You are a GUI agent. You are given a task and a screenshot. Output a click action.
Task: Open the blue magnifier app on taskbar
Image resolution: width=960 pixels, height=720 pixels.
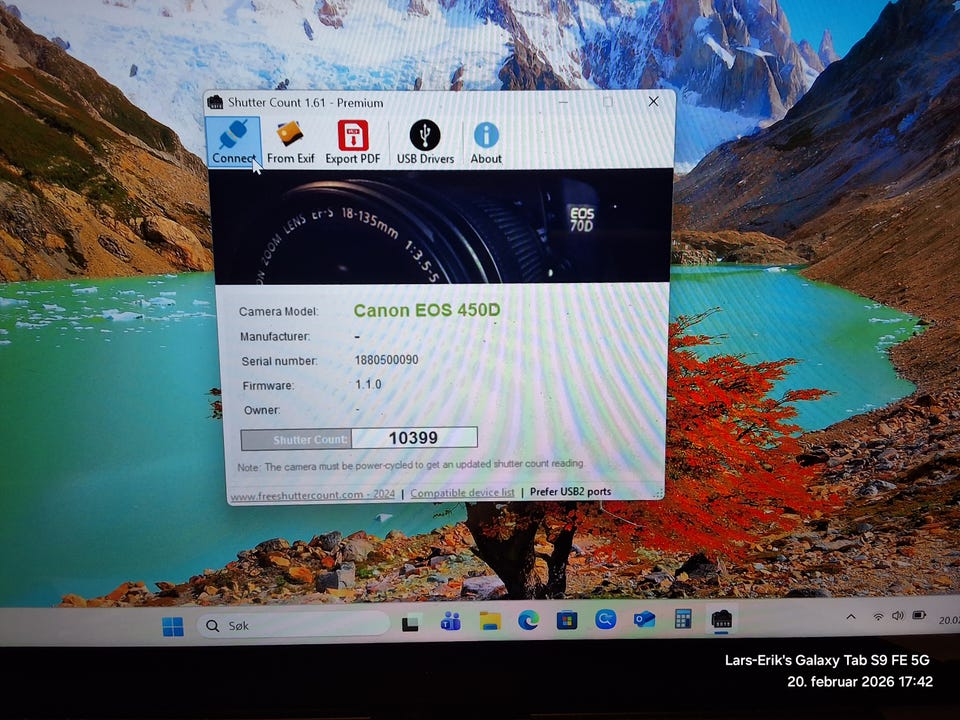[606, 620]
